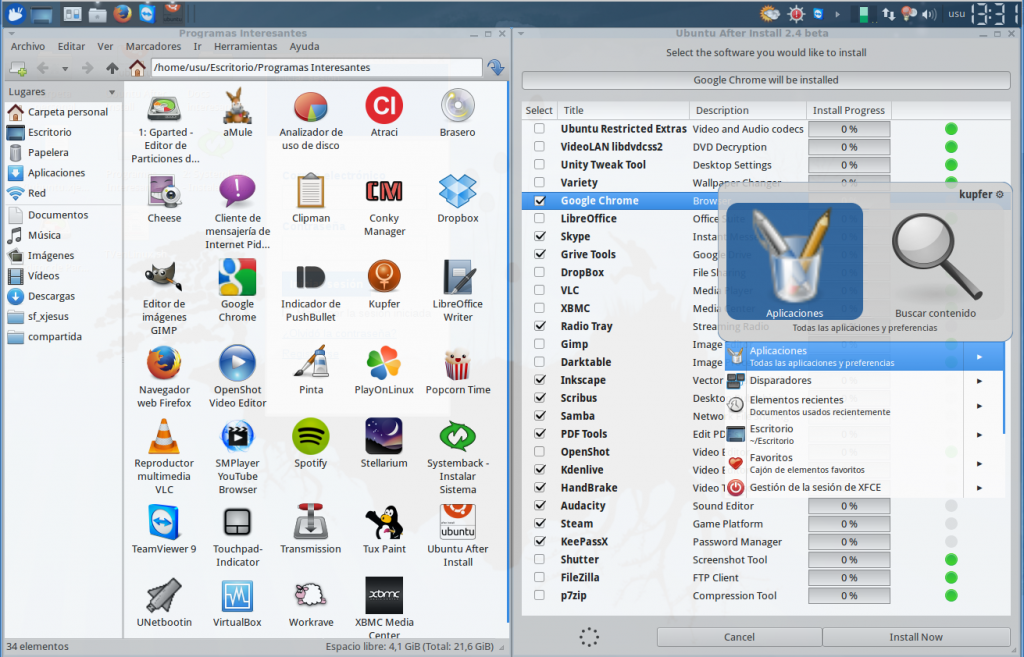Check the VLC checkbox
Viewport: 1024px width, 657px height.
539,290
